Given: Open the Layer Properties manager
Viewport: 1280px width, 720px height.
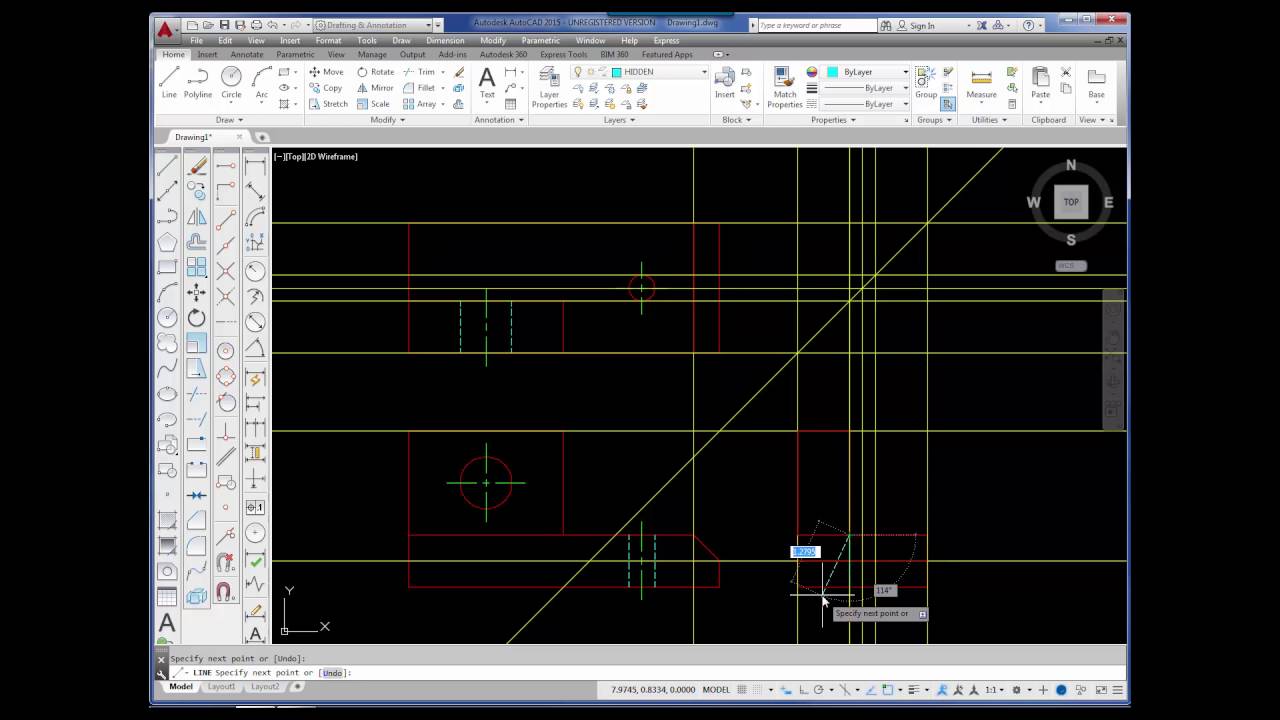Looking at the screenshot, I should pos(549,88).
